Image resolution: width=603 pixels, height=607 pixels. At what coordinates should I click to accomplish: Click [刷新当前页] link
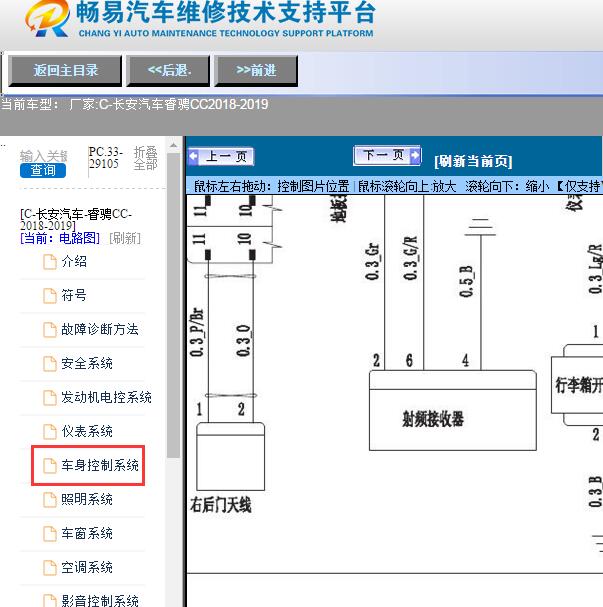[x=473, y=161]
